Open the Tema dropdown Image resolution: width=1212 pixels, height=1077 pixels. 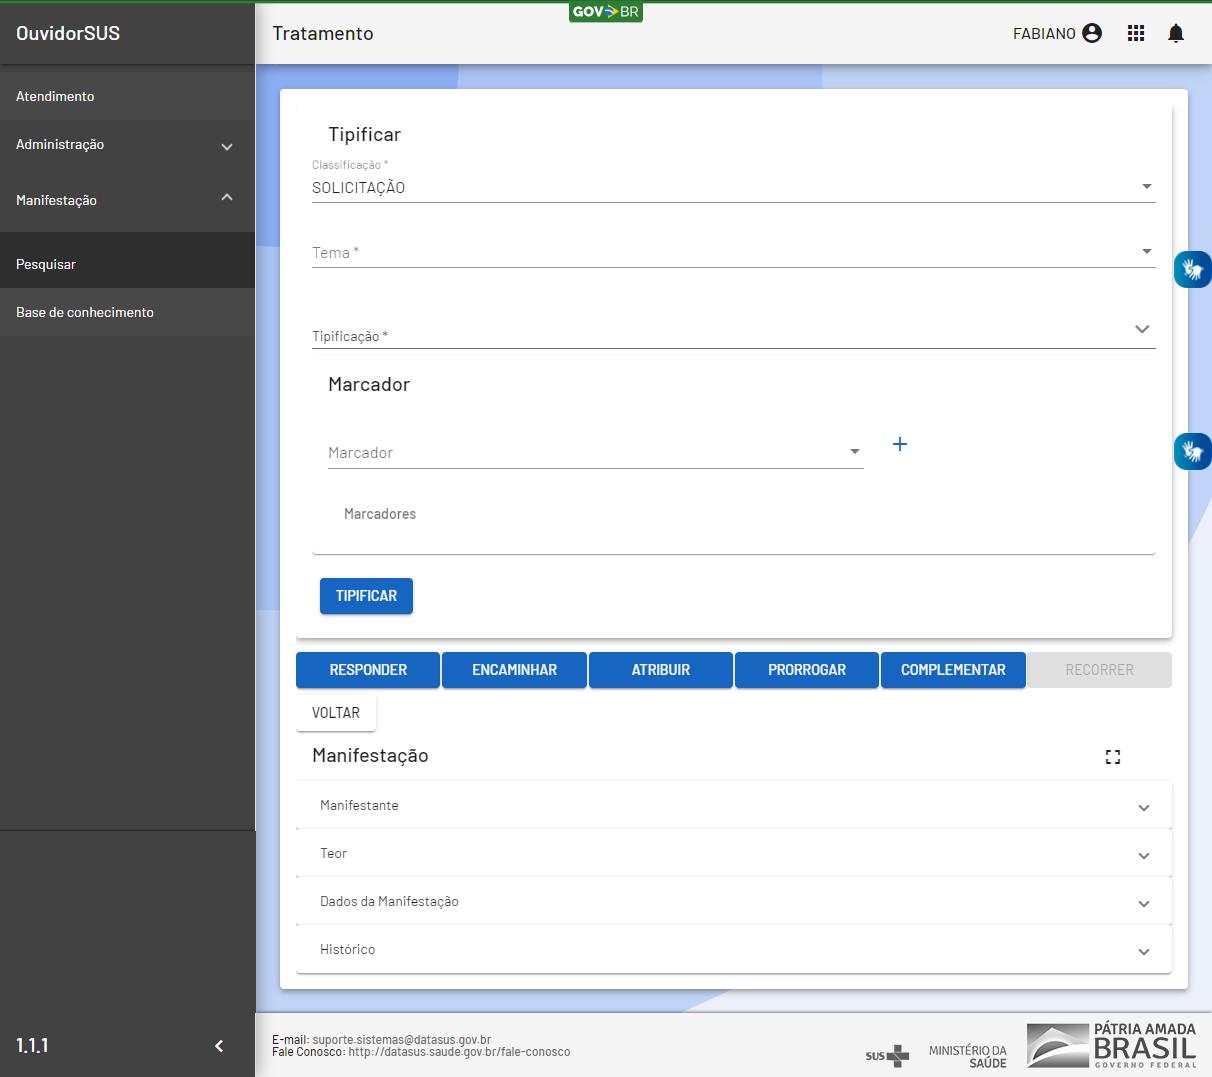[x=733, y=252]
